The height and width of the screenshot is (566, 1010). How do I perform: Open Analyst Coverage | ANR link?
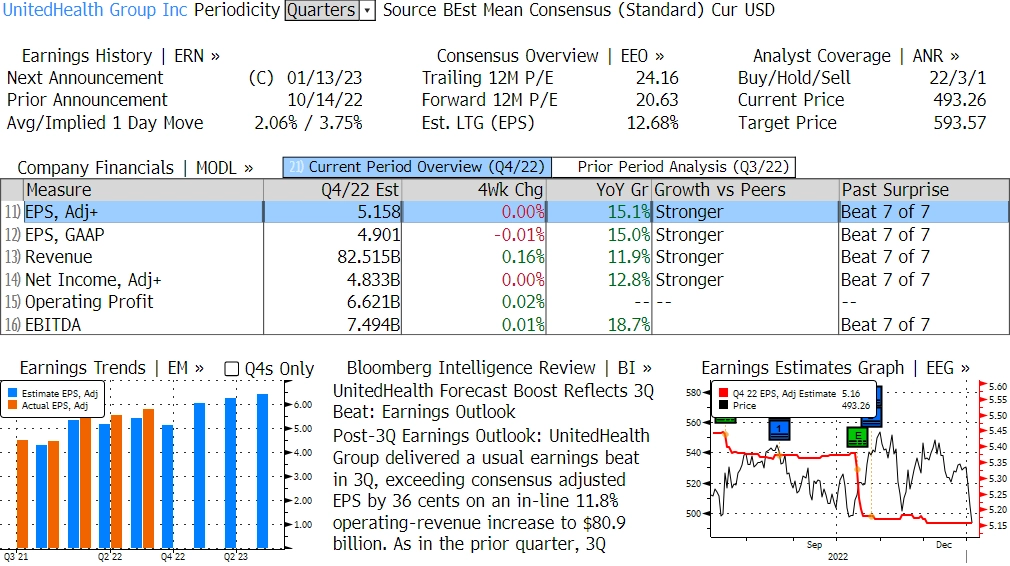tap(856, 56)
